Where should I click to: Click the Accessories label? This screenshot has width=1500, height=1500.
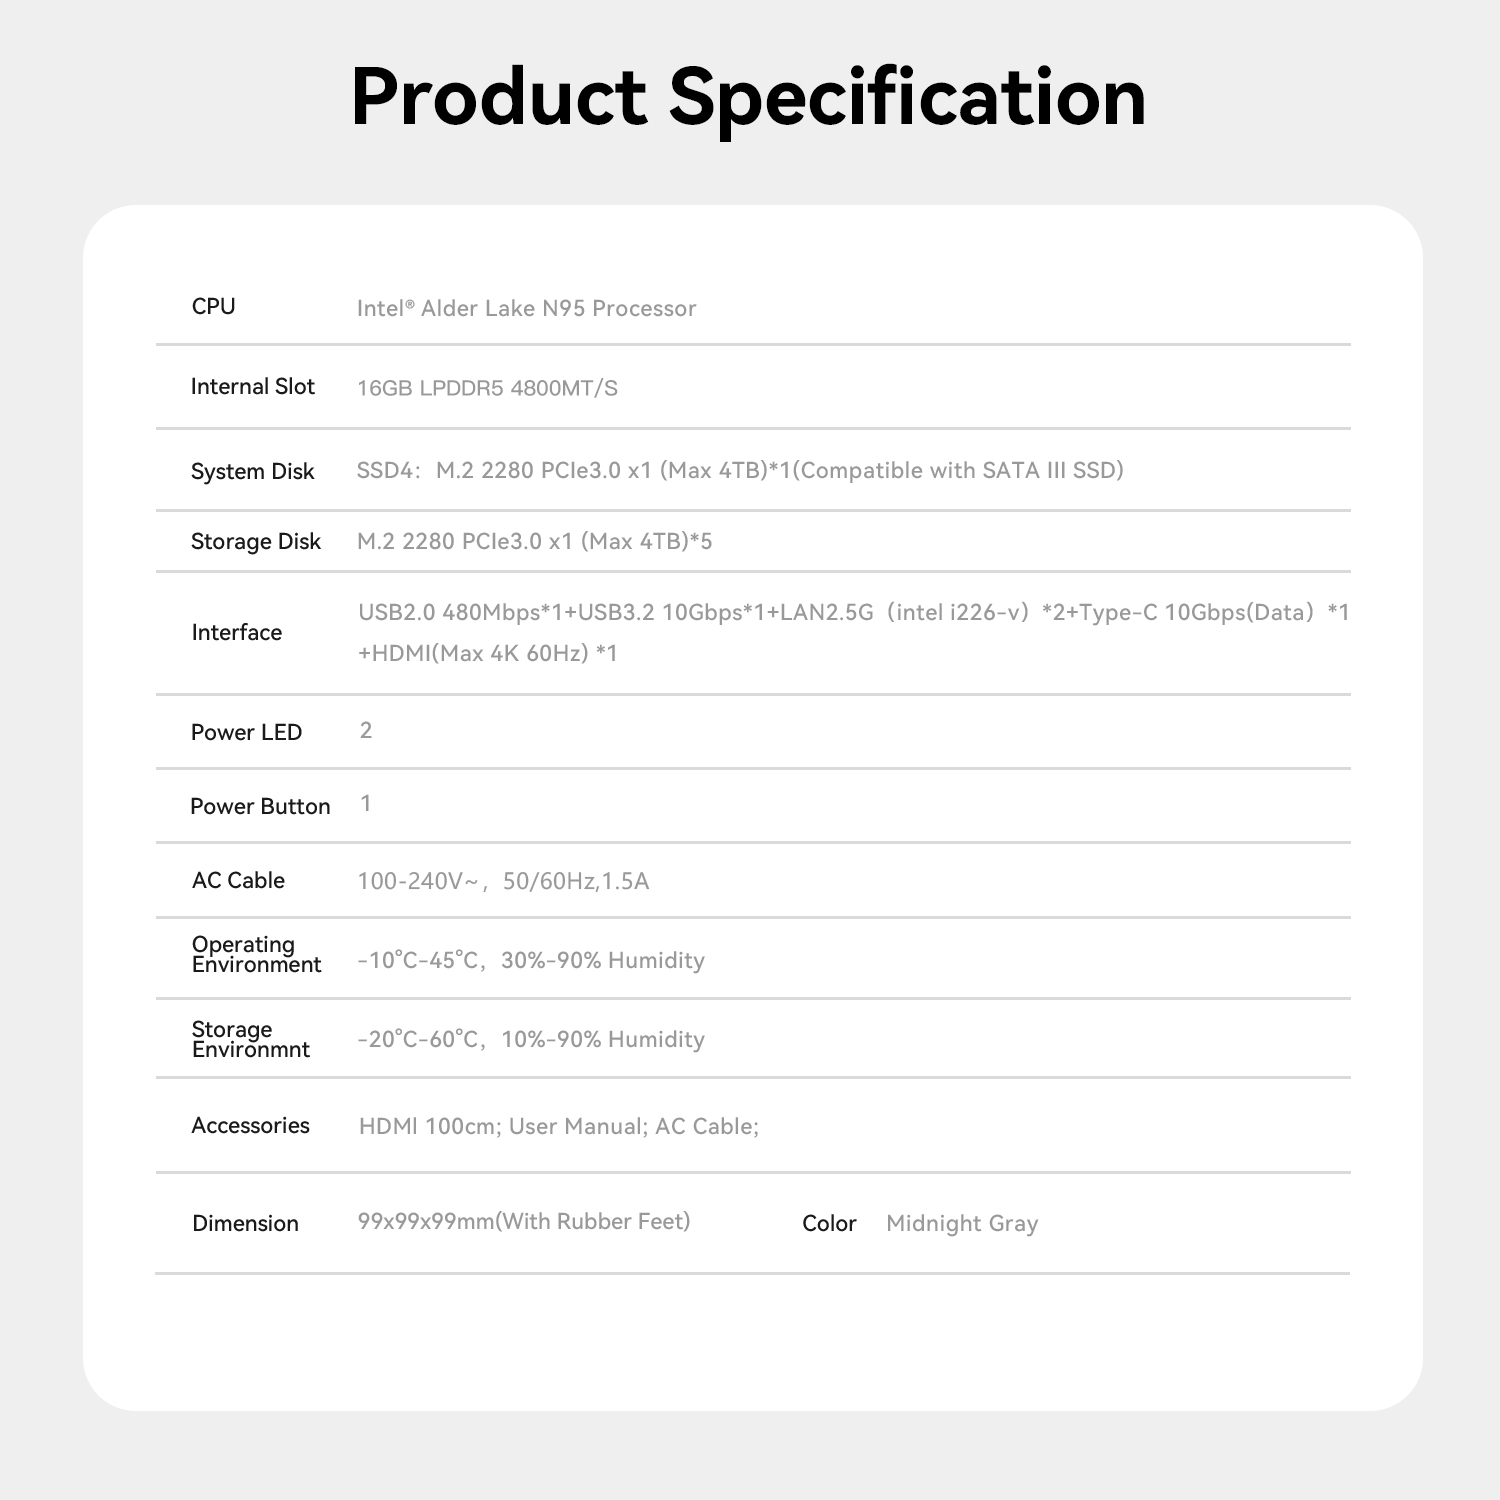tap(250, 1125)
